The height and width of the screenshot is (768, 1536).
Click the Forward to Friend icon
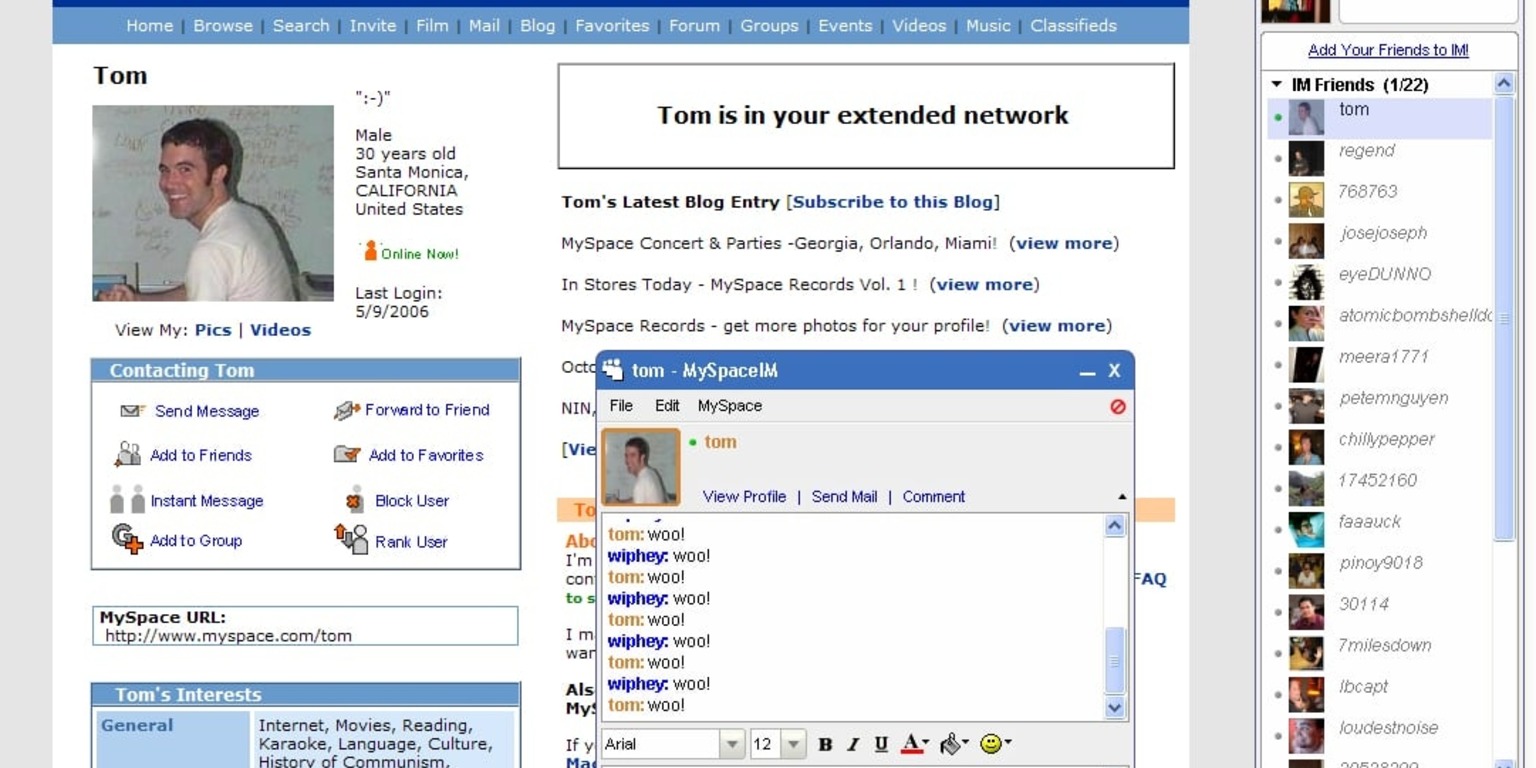tap(346, 410)
